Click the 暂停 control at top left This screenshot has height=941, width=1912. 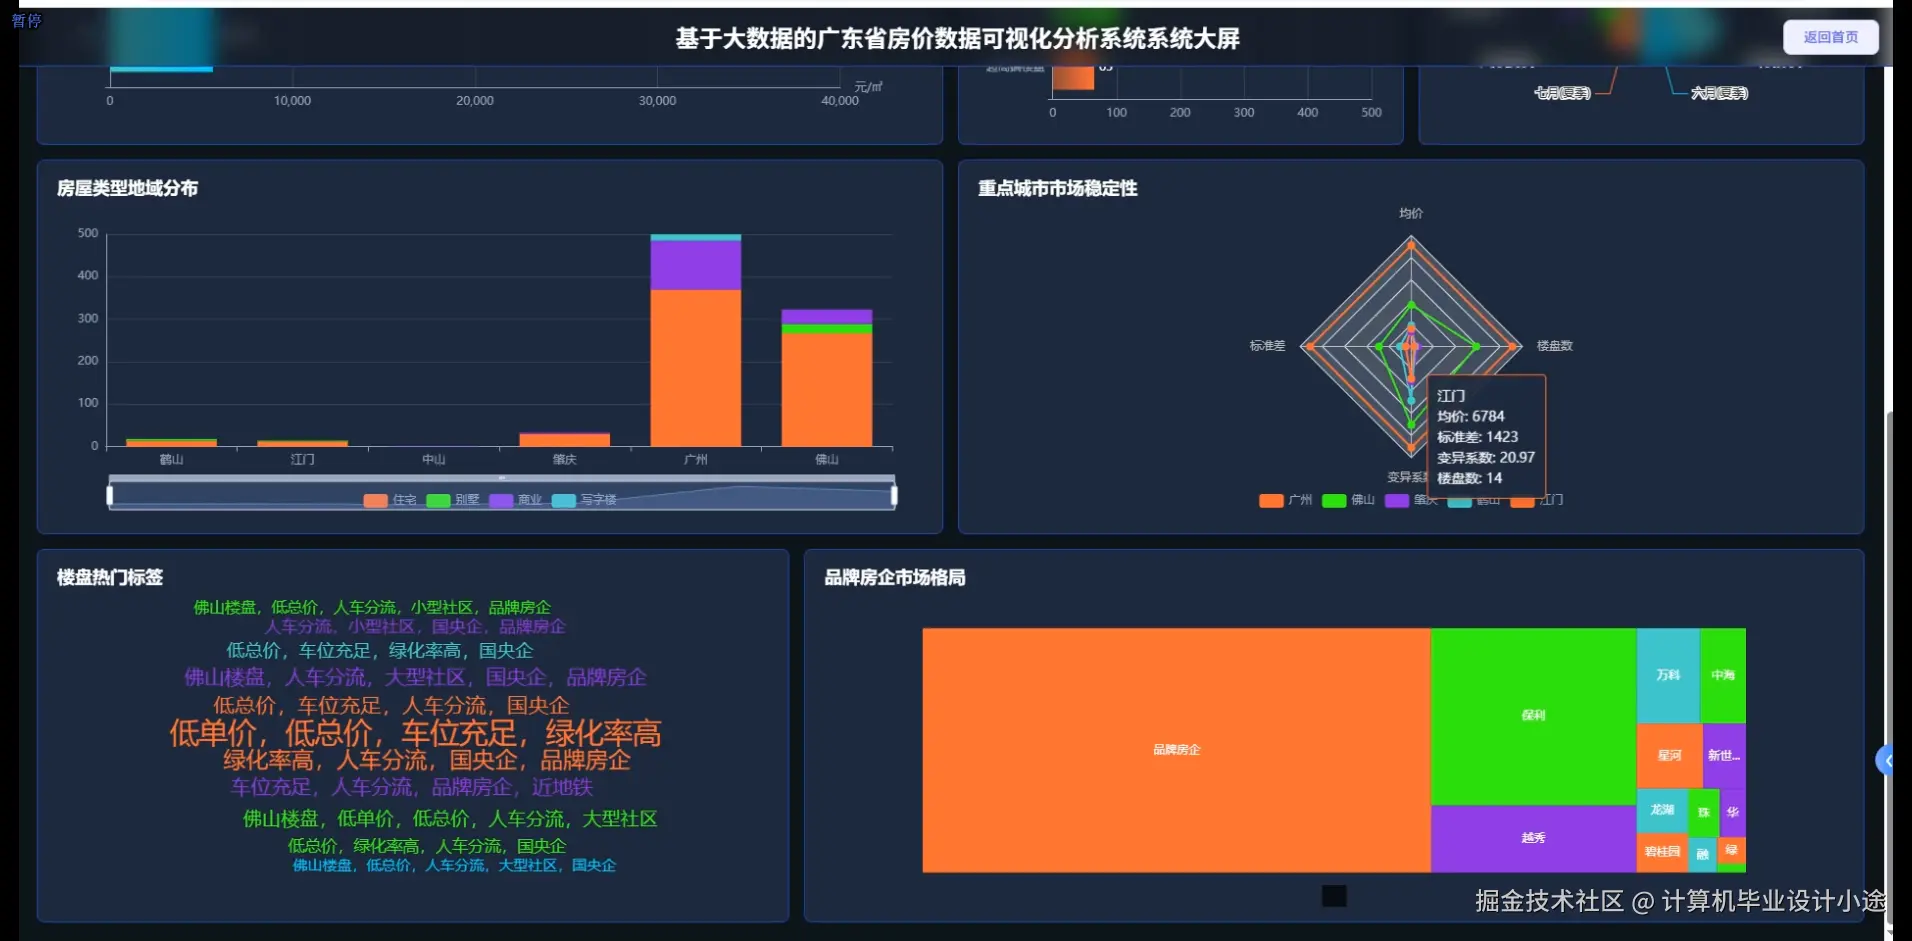tap(28, 20)
